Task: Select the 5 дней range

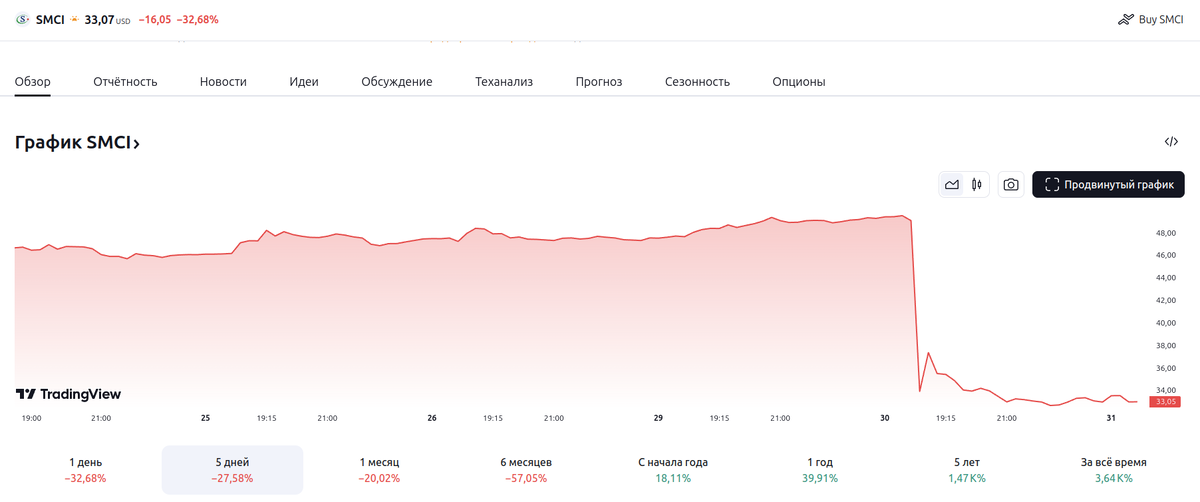Action: (233, 470)
